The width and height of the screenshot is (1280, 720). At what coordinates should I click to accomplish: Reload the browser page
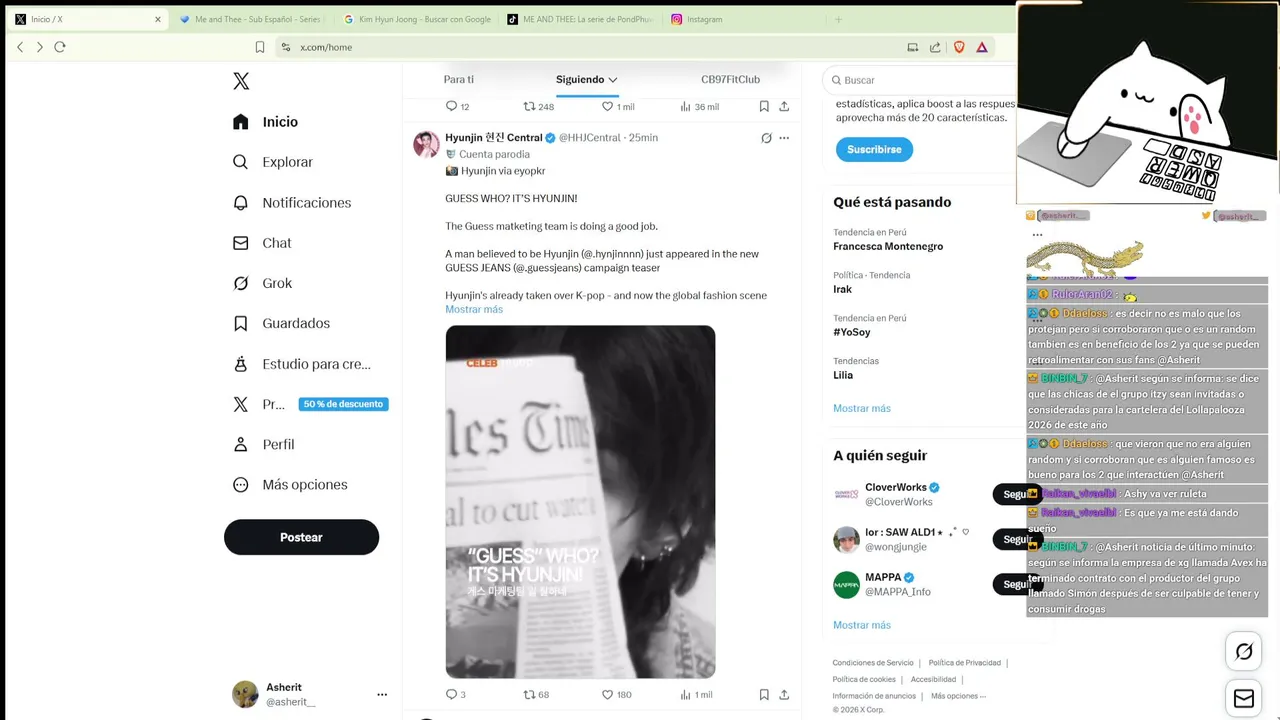point(60,47)
